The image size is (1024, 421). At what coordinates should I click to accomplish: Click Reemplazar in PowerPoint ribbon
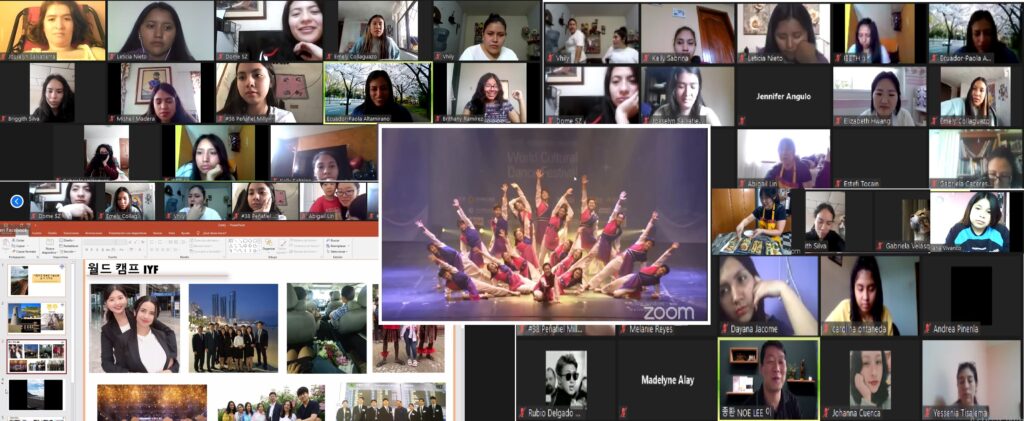tap(338, 245)
